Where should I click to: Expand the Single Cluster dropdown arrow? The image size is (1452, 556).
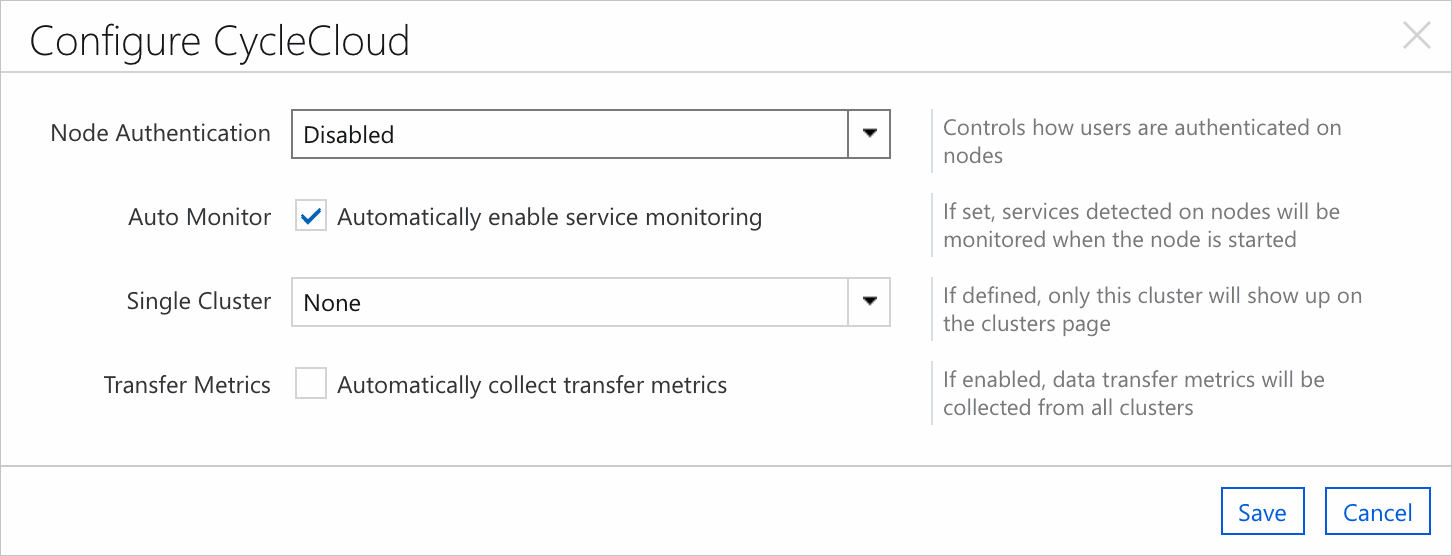click(869, 302)
